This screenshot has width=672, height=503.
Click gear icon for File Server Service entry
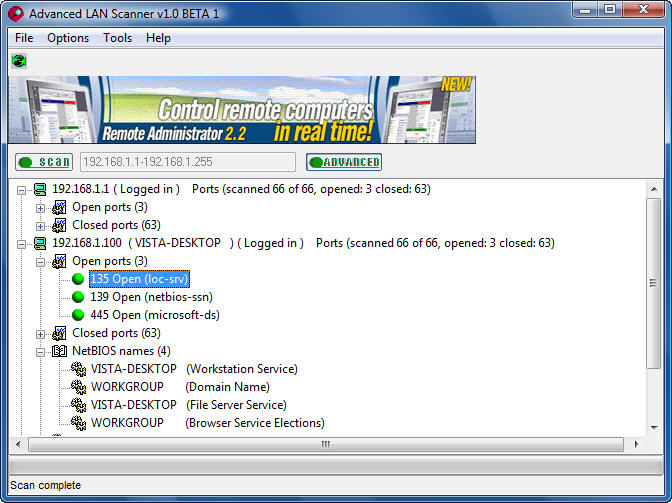(x=78, y=405)
